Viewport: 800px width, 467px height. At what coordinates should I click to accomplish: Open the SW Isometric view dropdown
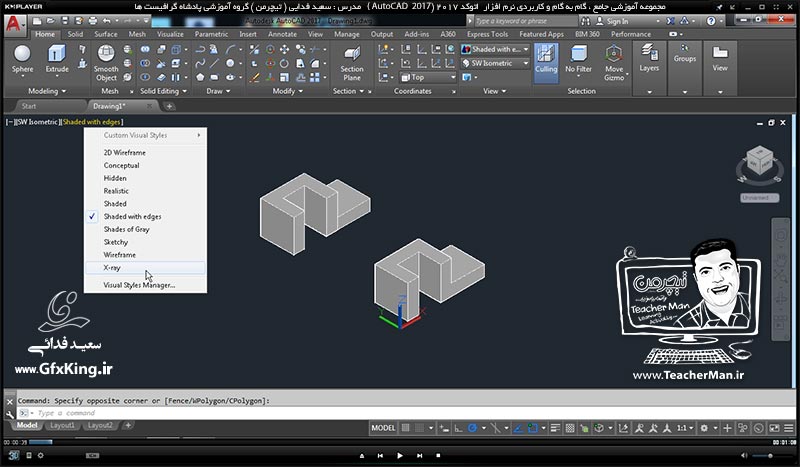[495, 63]
